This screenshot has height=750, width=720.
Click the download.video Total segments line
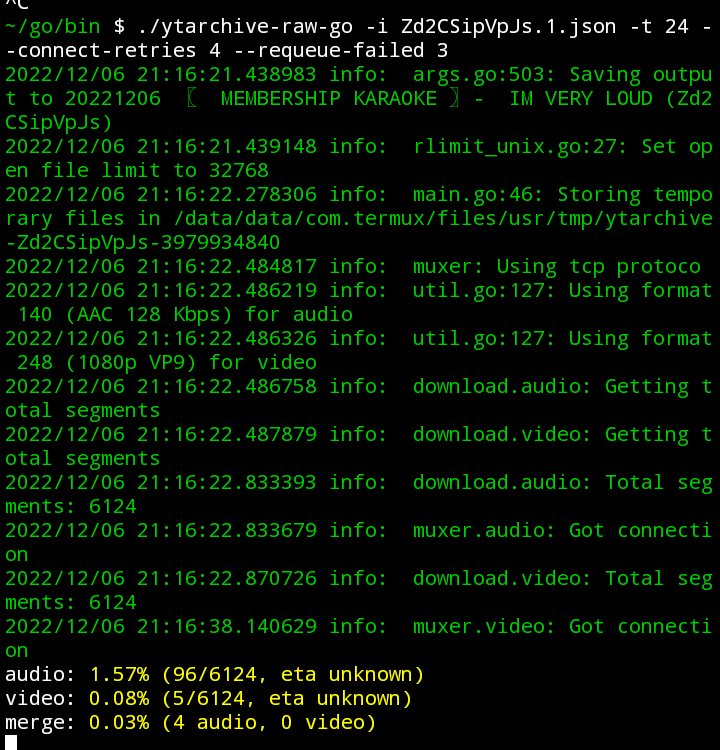pyautogui.click(x=359, y=590)
